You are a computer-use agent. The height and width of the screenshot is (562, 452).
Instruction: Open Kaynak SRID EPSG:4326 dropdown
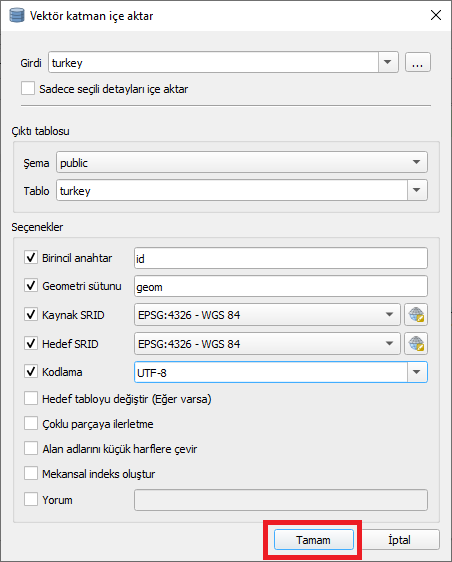(267, 315)
